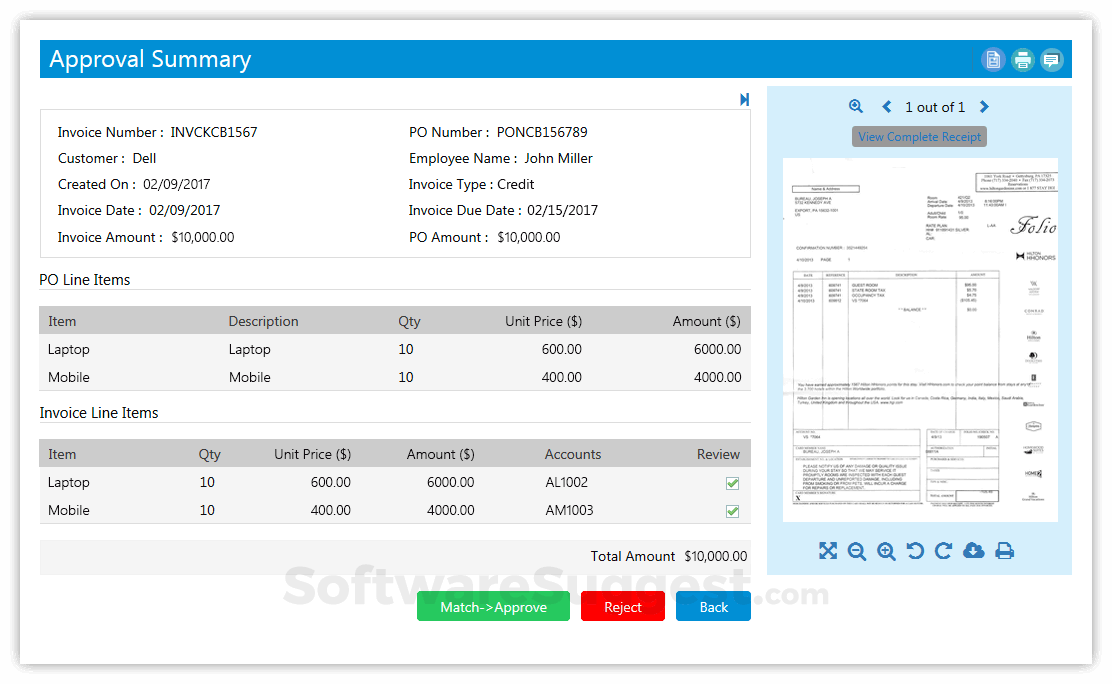The image size is (1112, 684).
Task: Click the flag icon above invoice details
Action: click(x=744, y=99)
